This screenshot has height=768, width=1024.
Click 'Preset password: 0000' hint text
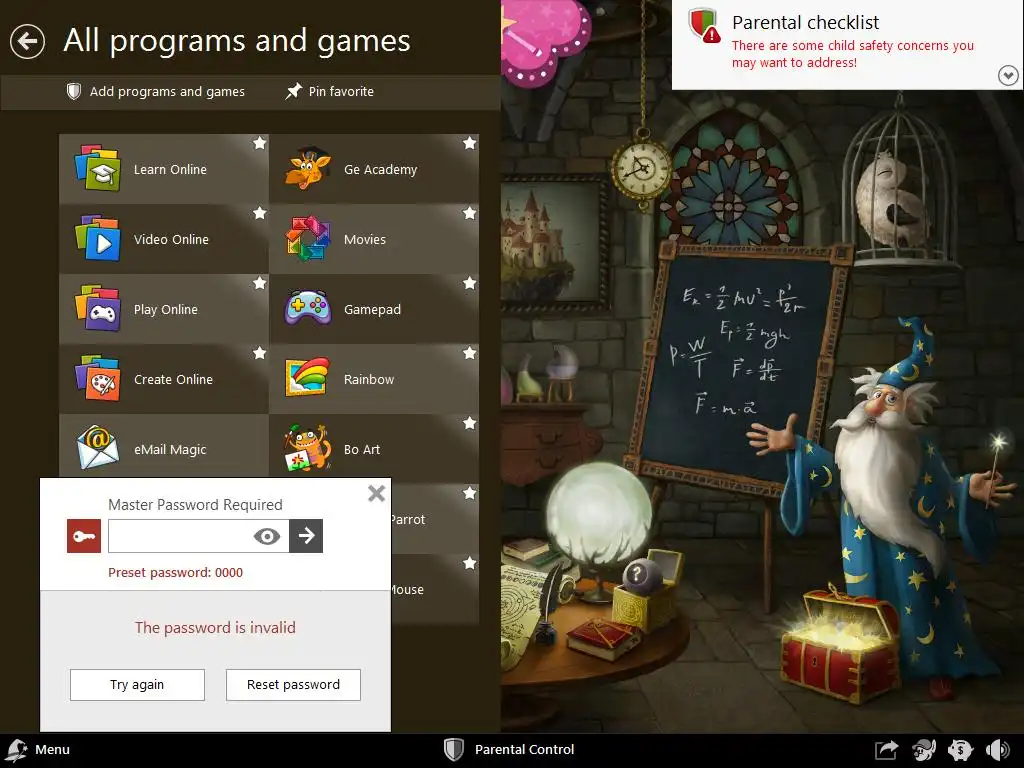(x=175, y=573)
